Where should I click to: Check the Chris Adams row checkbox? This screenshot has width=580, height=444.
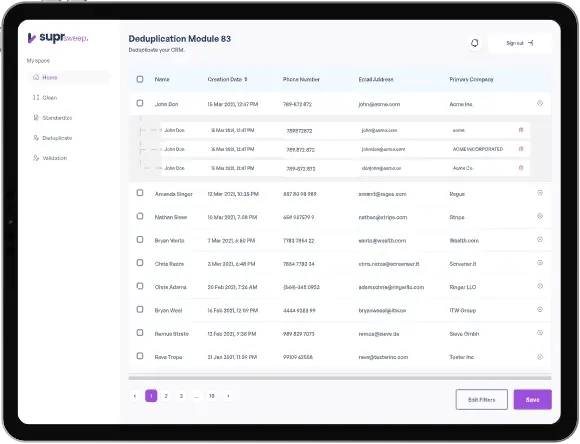click(x=140, y=286)
